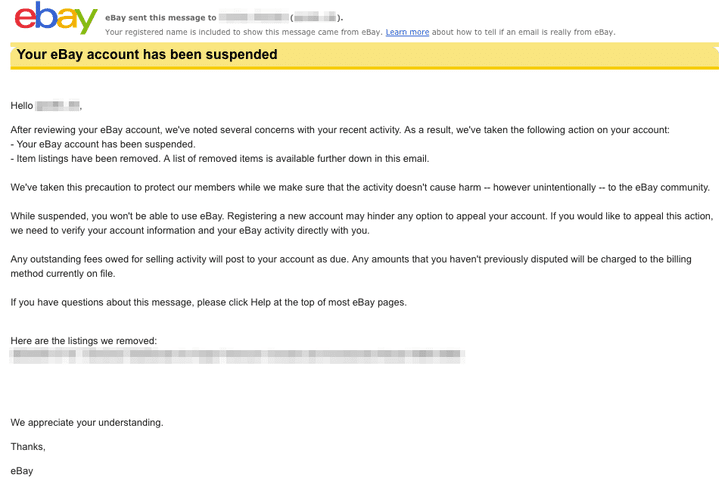Click the 'Any outstanding fees owed' paragraph
The height and width of the screenshot is (481, 728).
coord(351,266)
